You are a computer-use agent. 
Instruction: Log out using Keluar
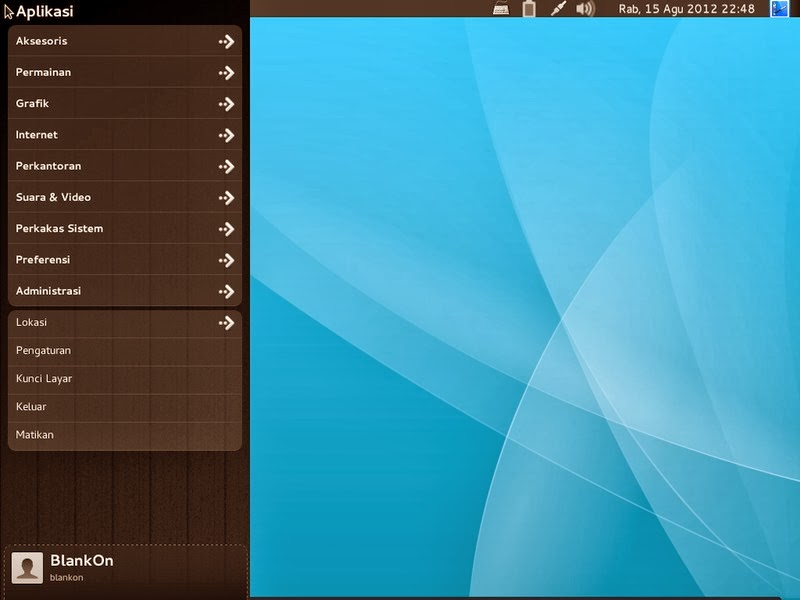pos(30,406)
